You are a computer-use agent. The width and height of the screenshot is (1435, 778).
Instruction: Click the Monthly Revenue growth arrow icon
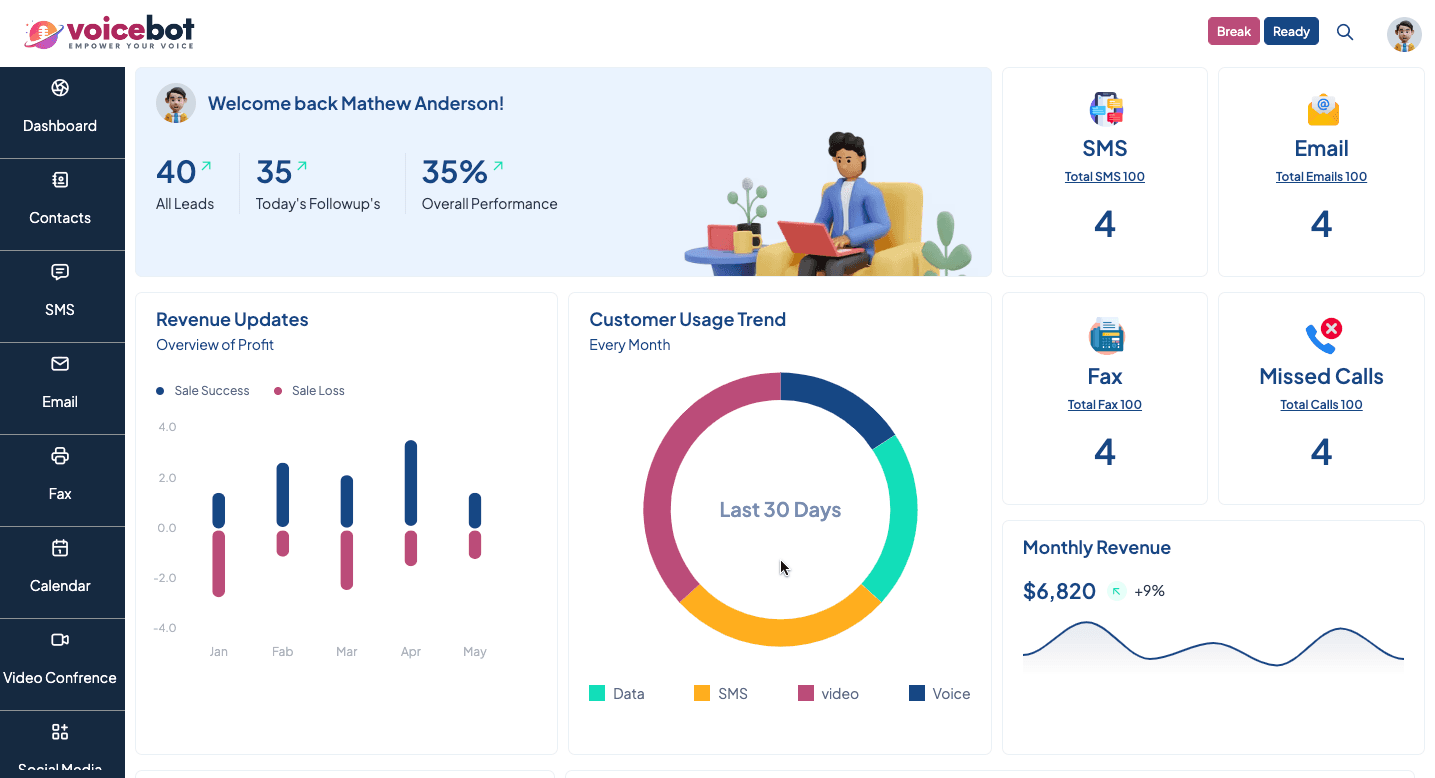click(x=1116, y=591)
